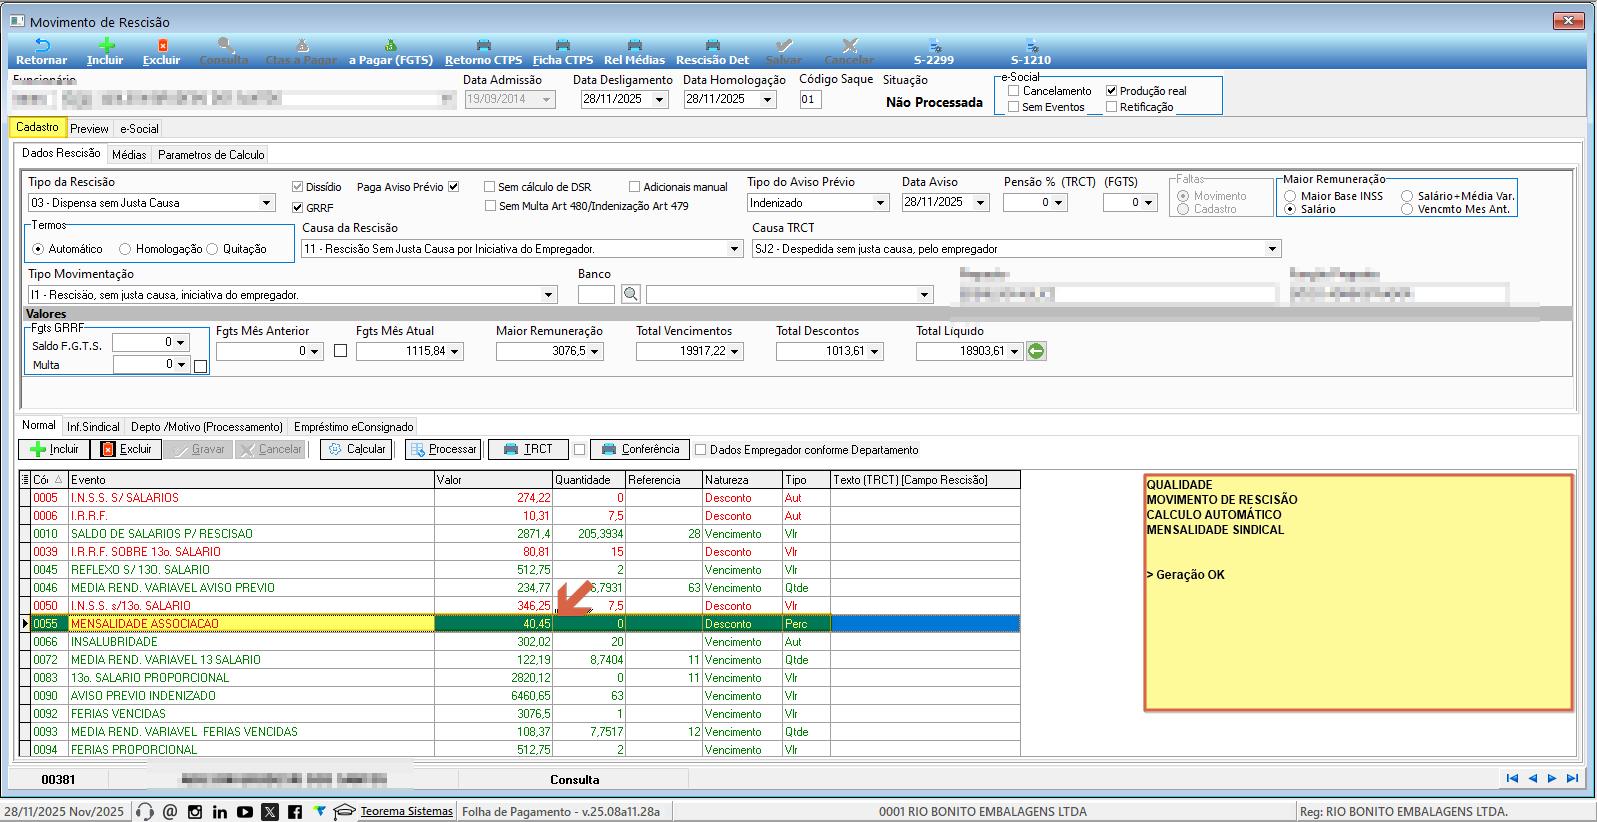Expand the Tipo do Aviso Prévio dropdown
Image resolution: width=1597 pixels, height=822 pixels.
(x=880, y=203)
